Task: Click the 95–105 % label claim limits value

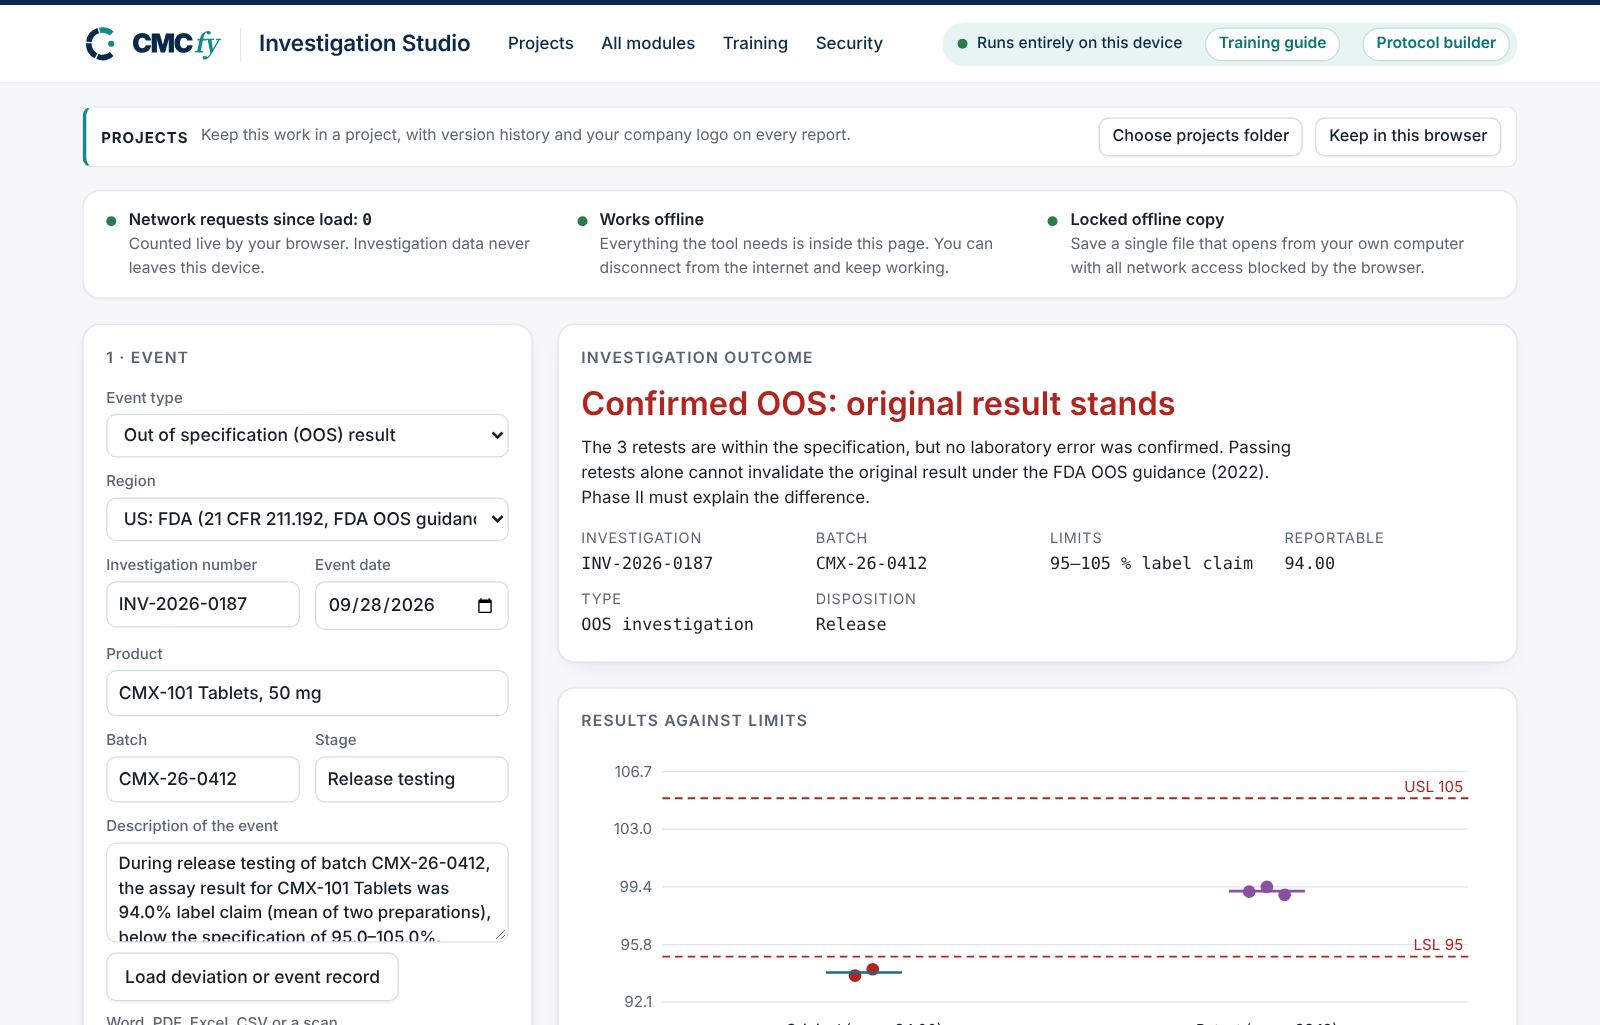Action: tap(1151, 563)
